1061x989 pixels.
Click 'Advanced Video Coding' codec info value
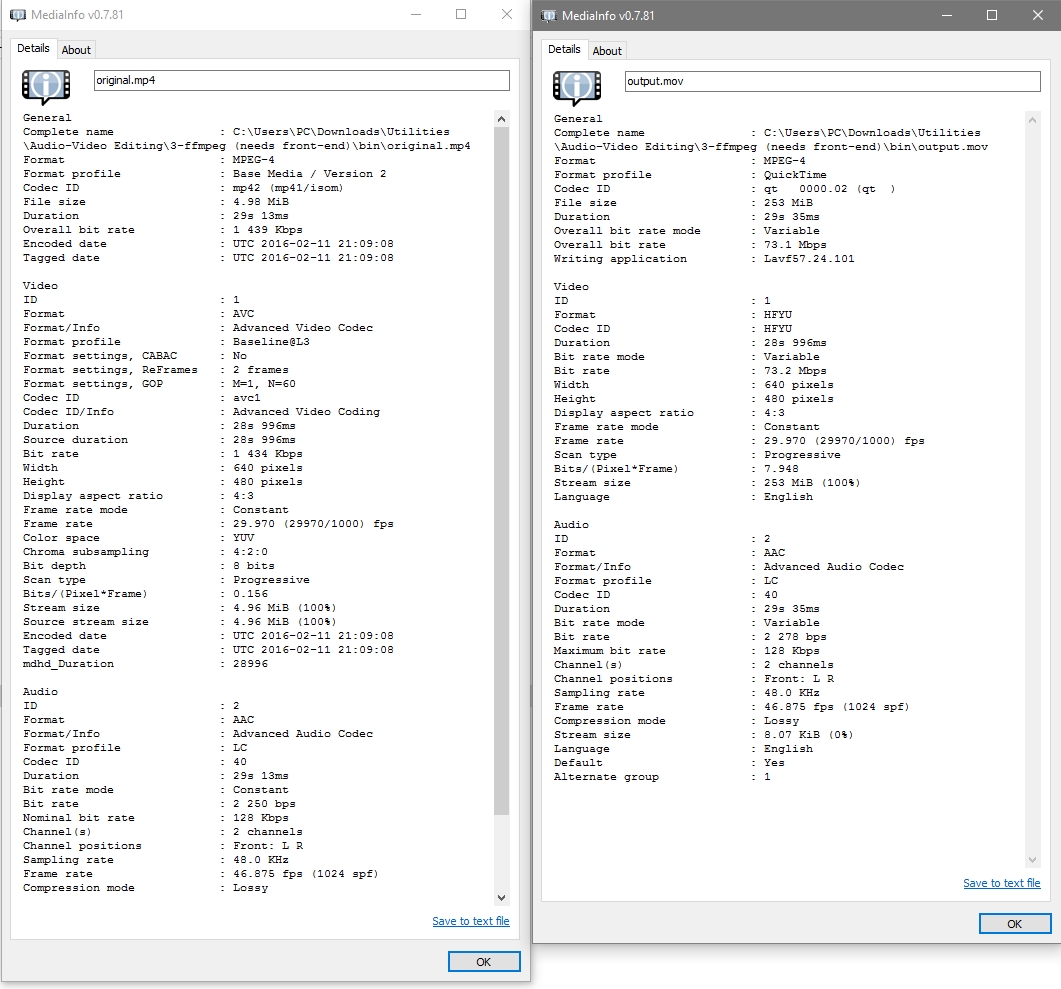point(307,411)
